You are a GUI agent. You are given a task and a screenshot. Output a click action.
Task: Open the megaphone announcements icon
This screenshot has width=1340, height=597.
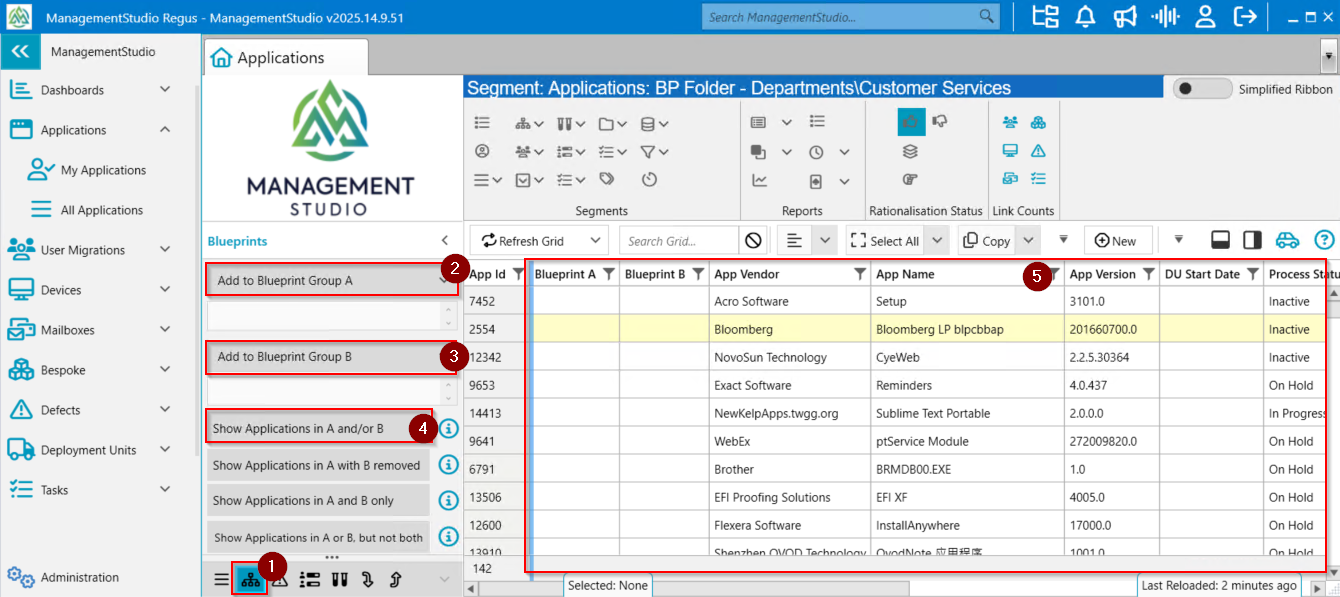[x=1125, y=16]
